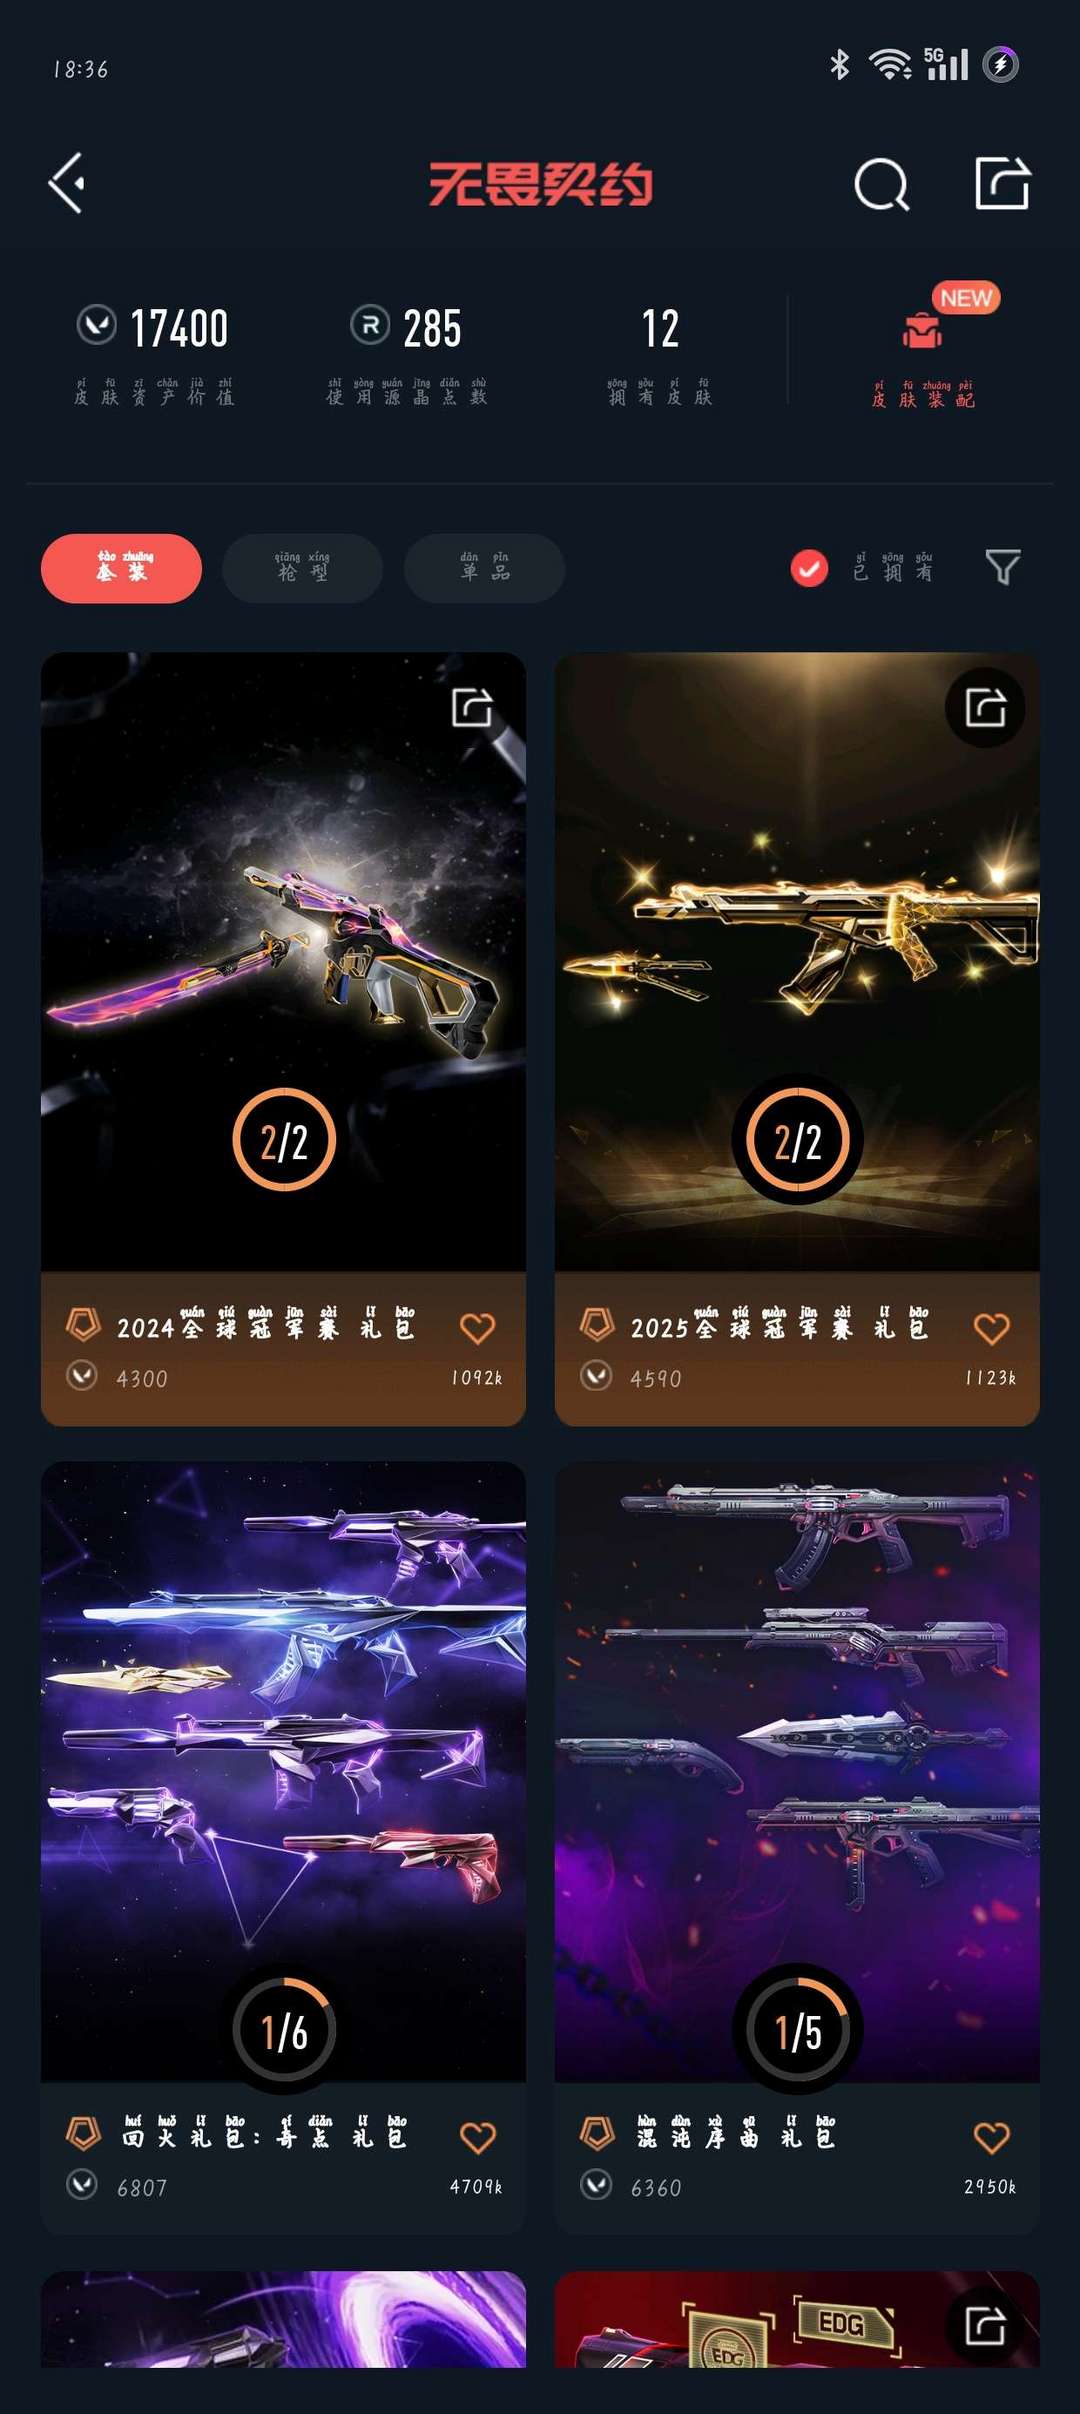Switch to the 枪型 tab
The height and width of the screenshot is (2414, 1080).
click(302, 568)
